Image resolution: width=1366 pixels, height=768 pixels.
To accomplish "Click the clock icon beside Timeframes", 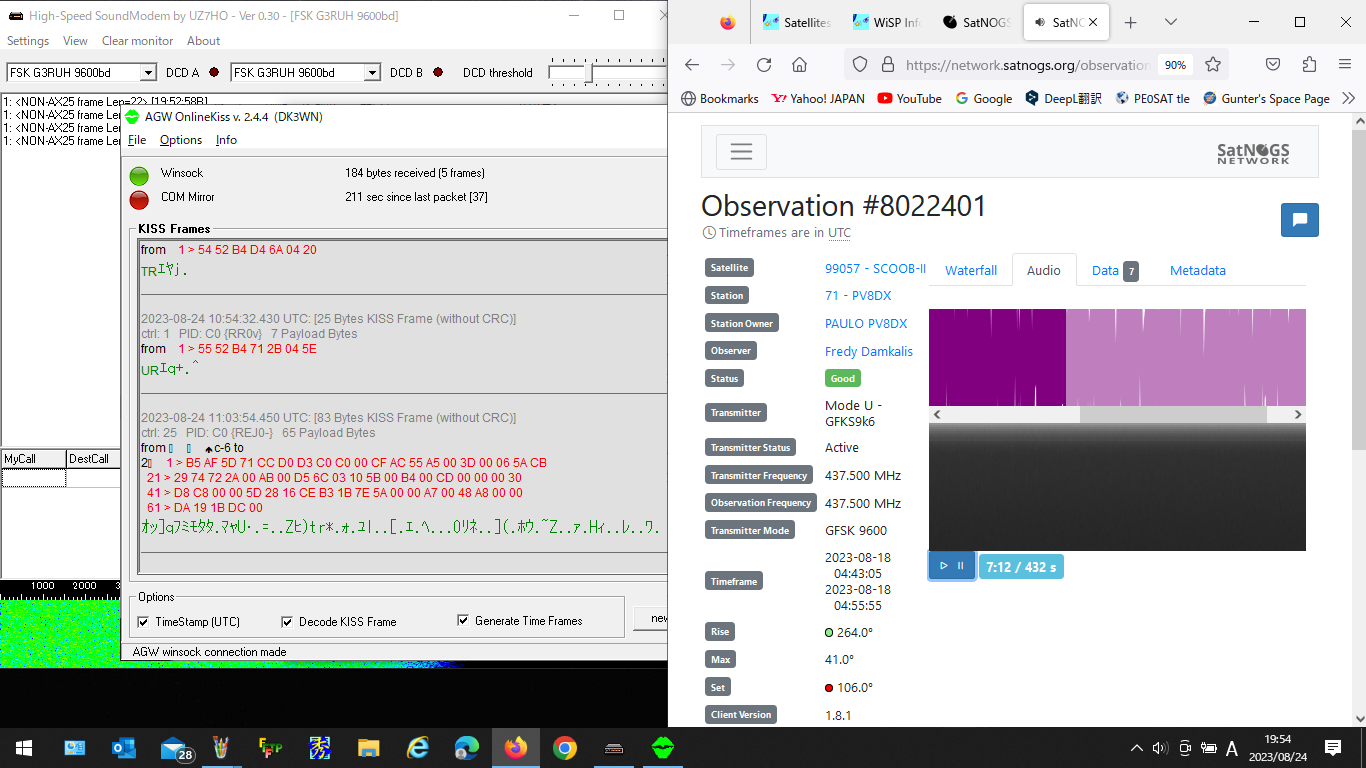I will tap(709, 233).
